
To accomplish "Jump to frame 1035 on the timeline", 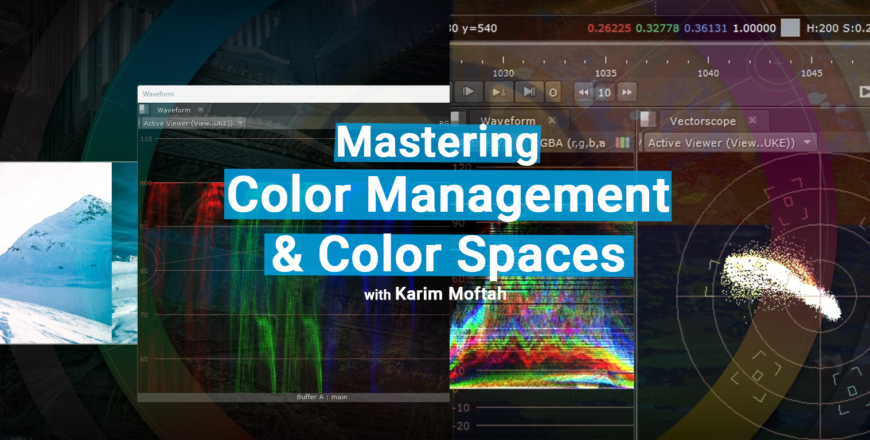I will [606, 73].
